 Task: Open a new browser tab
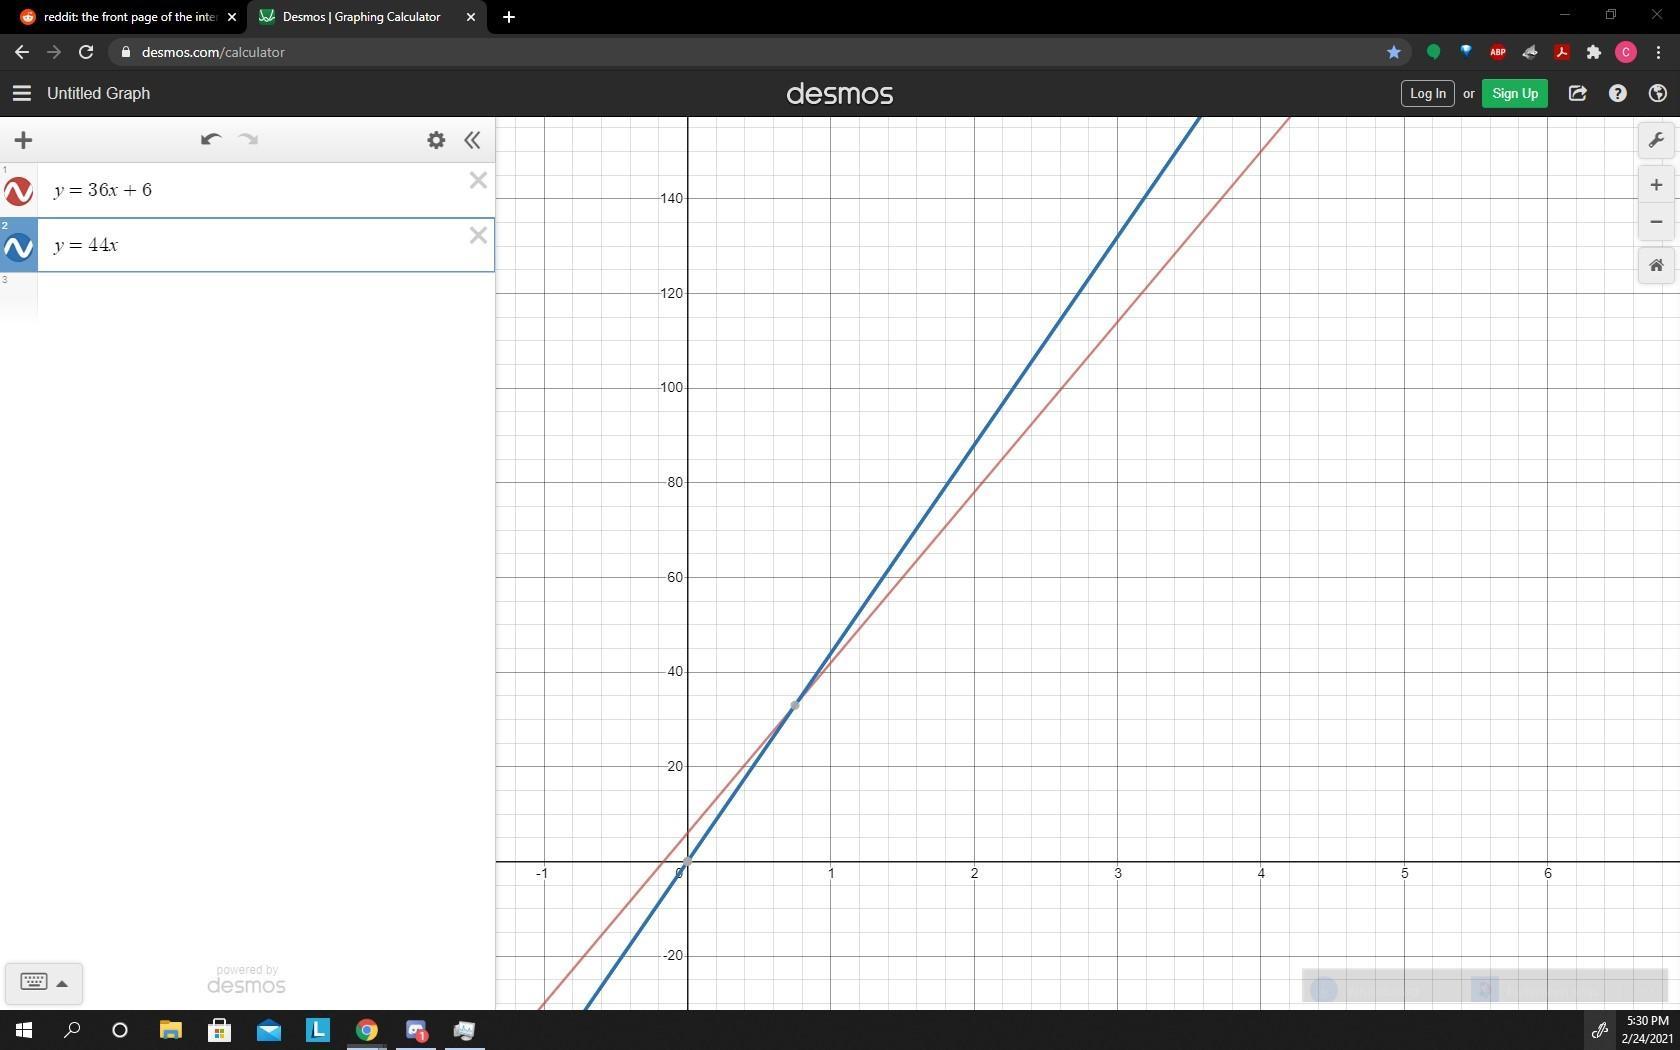coord(508,17)
